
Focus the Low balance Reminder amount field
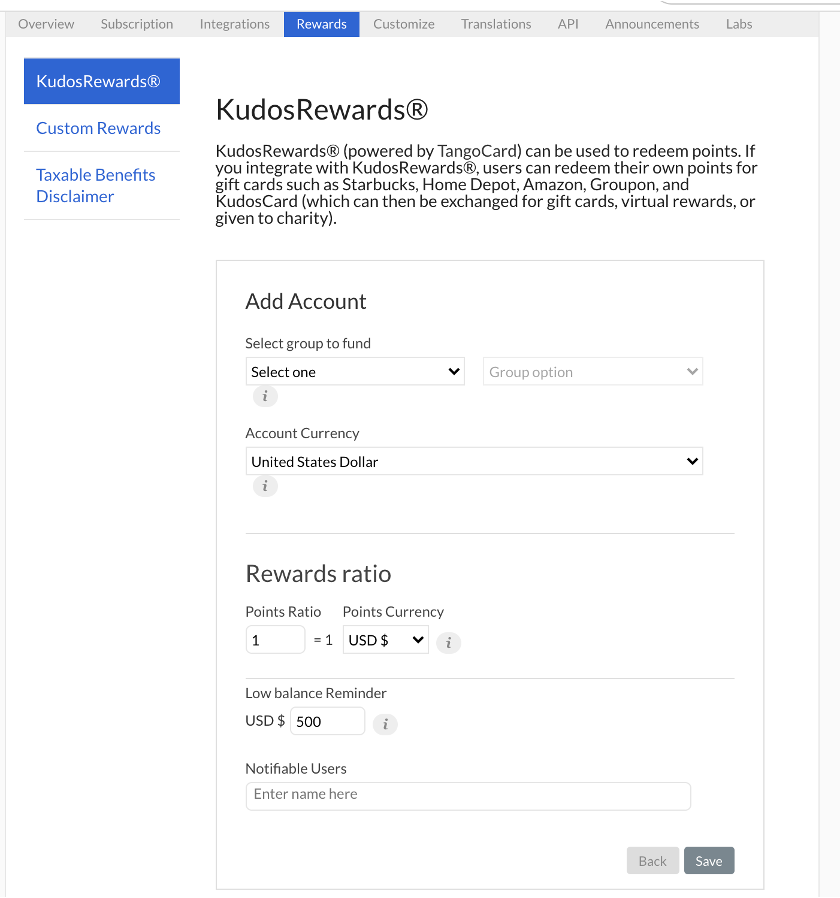click(x=327, y=721)
